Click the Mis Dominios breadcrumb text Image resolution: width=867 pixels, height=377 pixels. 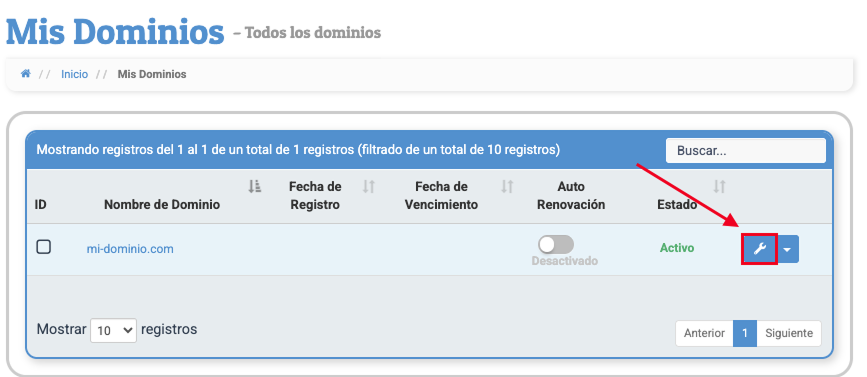coord(152,74)
